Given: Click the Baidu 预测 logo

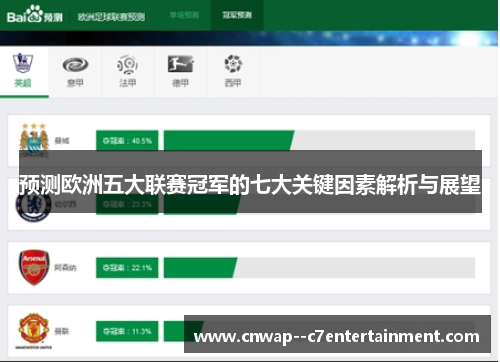Looking at the screenshot, I should coord(35,14).
